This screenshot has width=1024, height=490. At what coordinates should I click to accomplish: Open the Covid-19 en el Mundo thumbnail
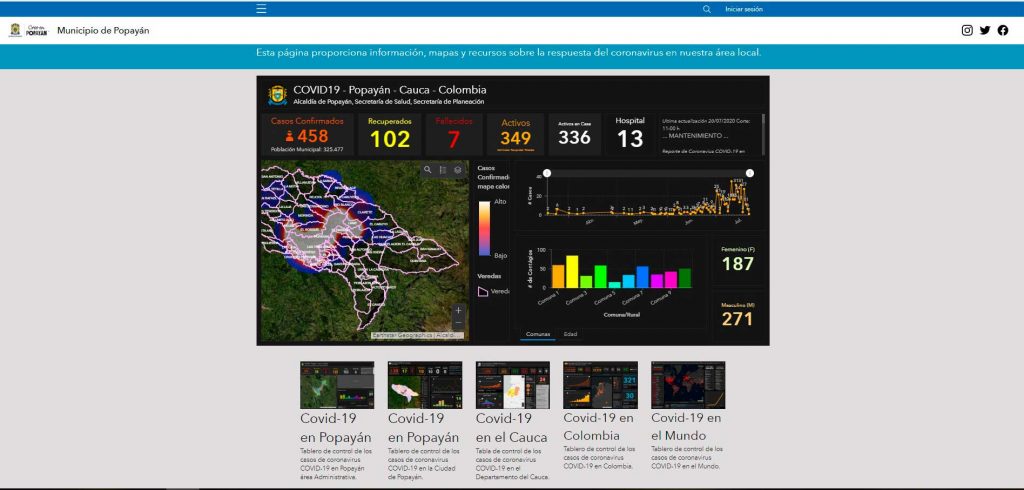(688, 385)
